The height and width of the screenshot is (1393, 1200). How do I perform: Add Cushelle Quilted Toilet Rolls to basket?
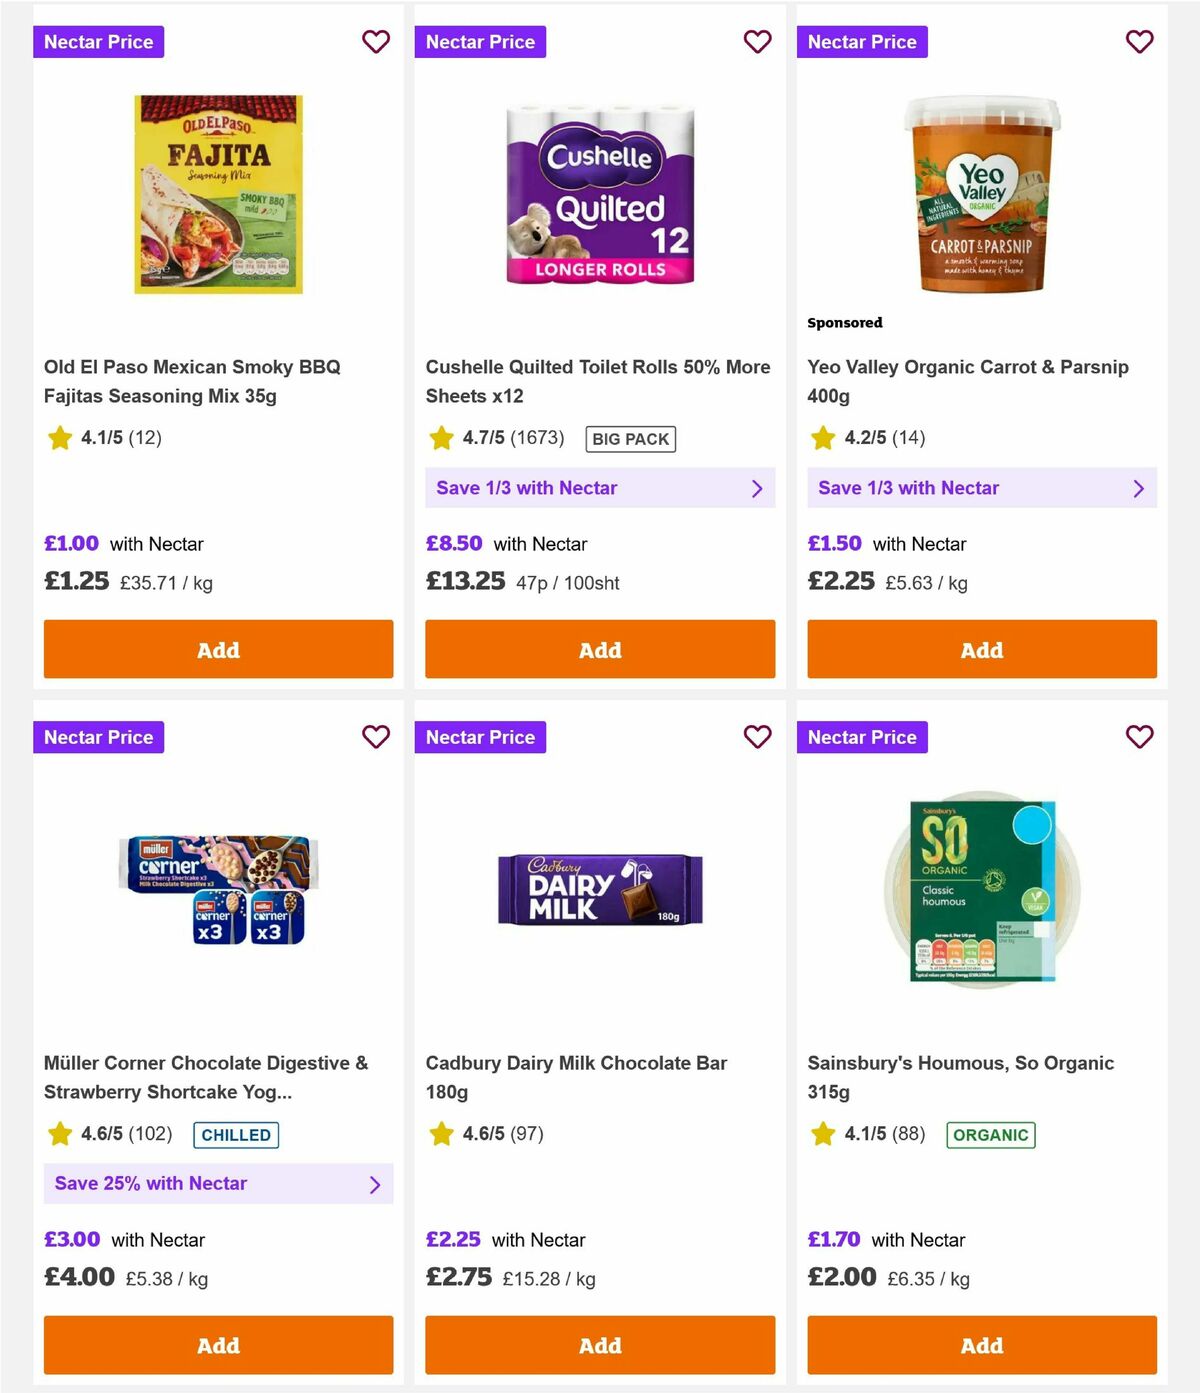click(x=600, y=649)
